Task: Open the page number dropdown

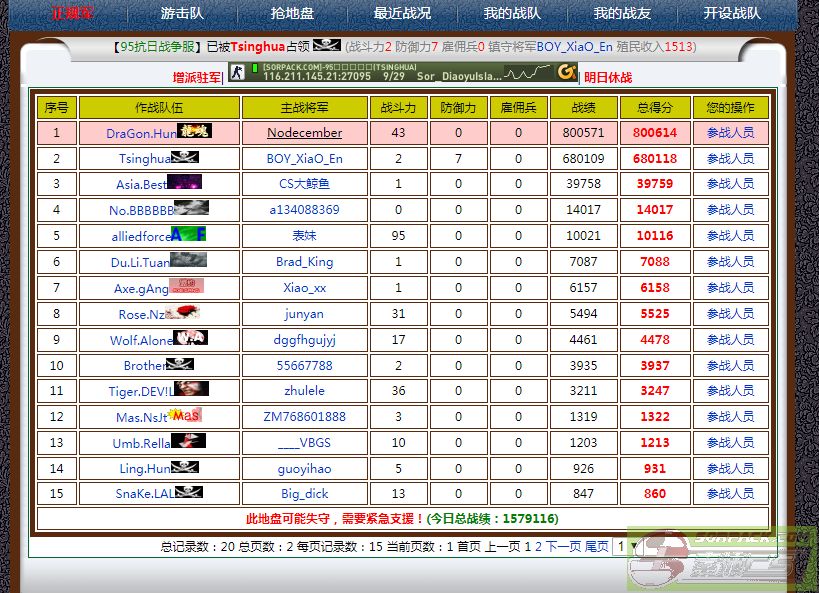Action: point(625,547)
